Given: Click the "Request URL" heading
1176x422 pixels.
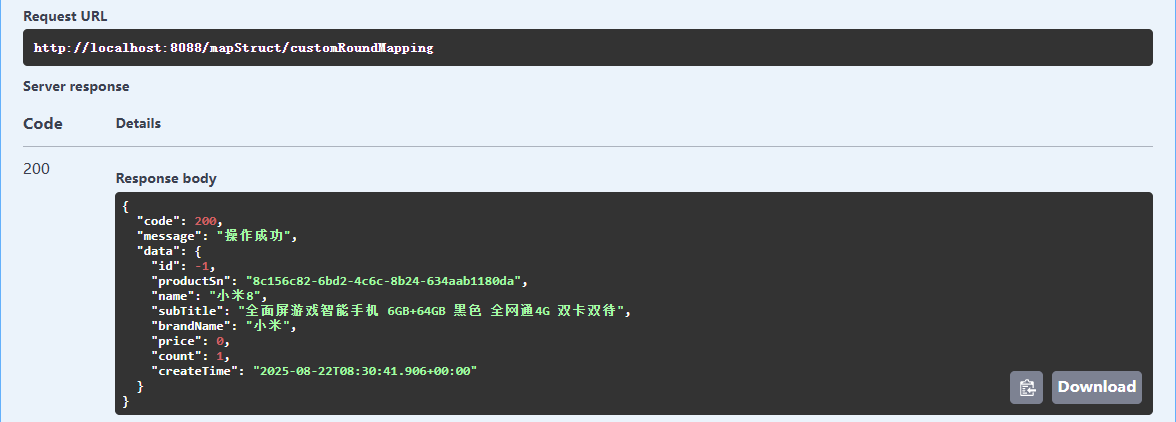Looking at the screenshot, I should click(x=65, y=17).
